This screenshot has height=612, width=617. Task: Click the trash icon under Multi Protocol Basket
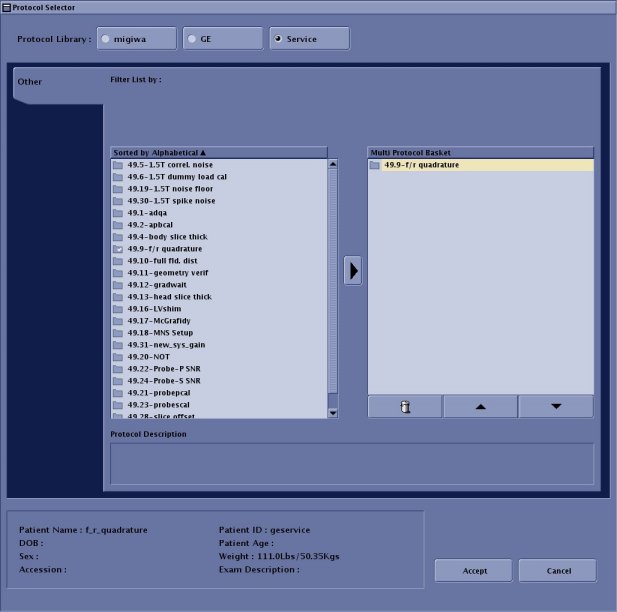[x=404, y=406]
